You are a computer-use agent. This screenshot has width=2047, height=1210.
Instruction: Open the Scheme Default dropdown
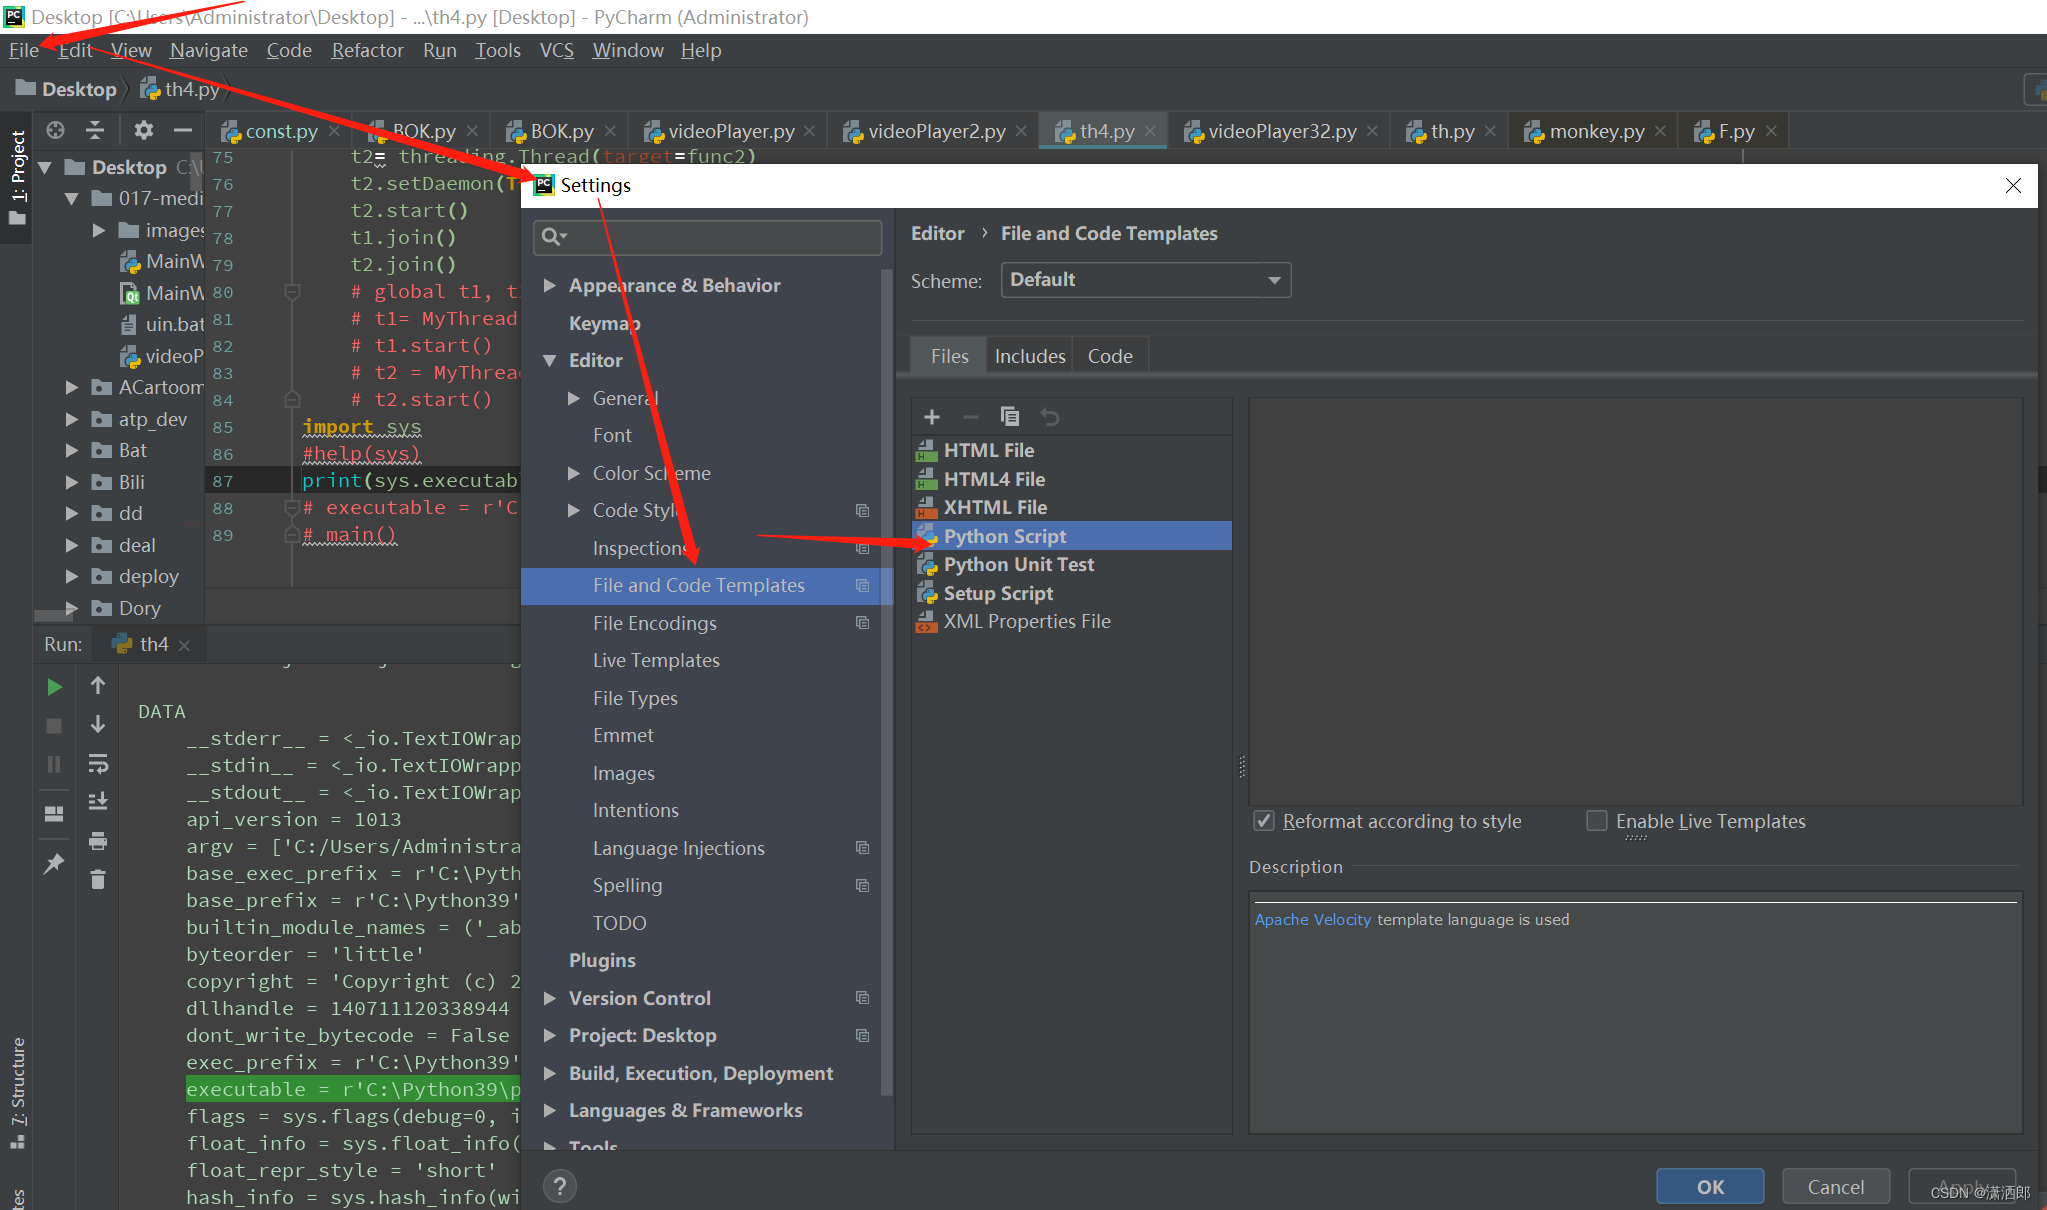coord(1145,280)
